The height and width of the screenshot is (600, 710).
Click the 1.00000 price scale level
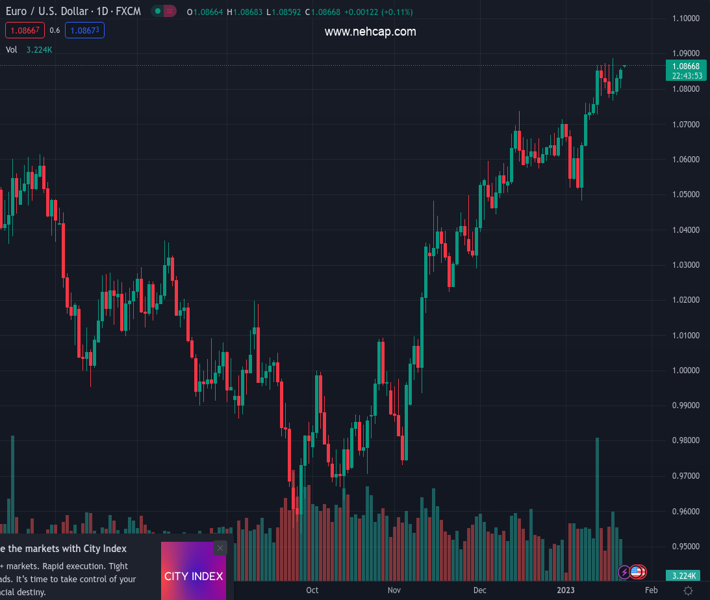(x=685, y=370)
